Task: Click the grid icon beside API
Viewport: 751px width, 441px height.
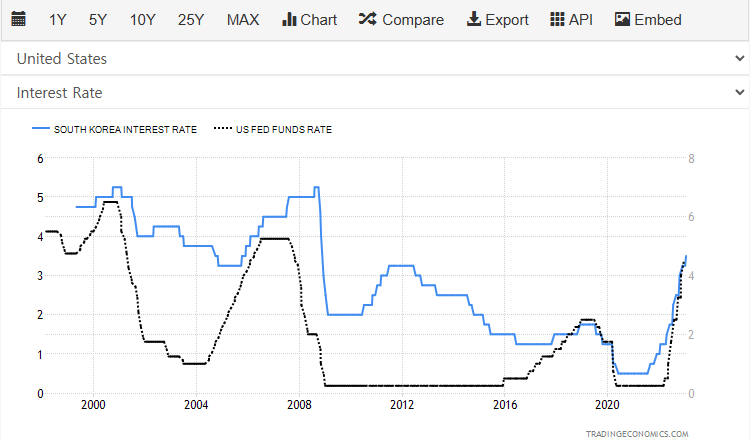Action: pos(557,19)
